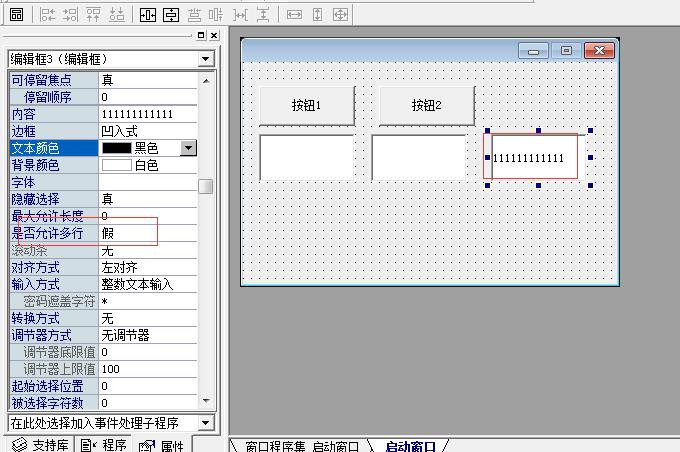Click the equal horizontal spacing icon

point(240,15)
